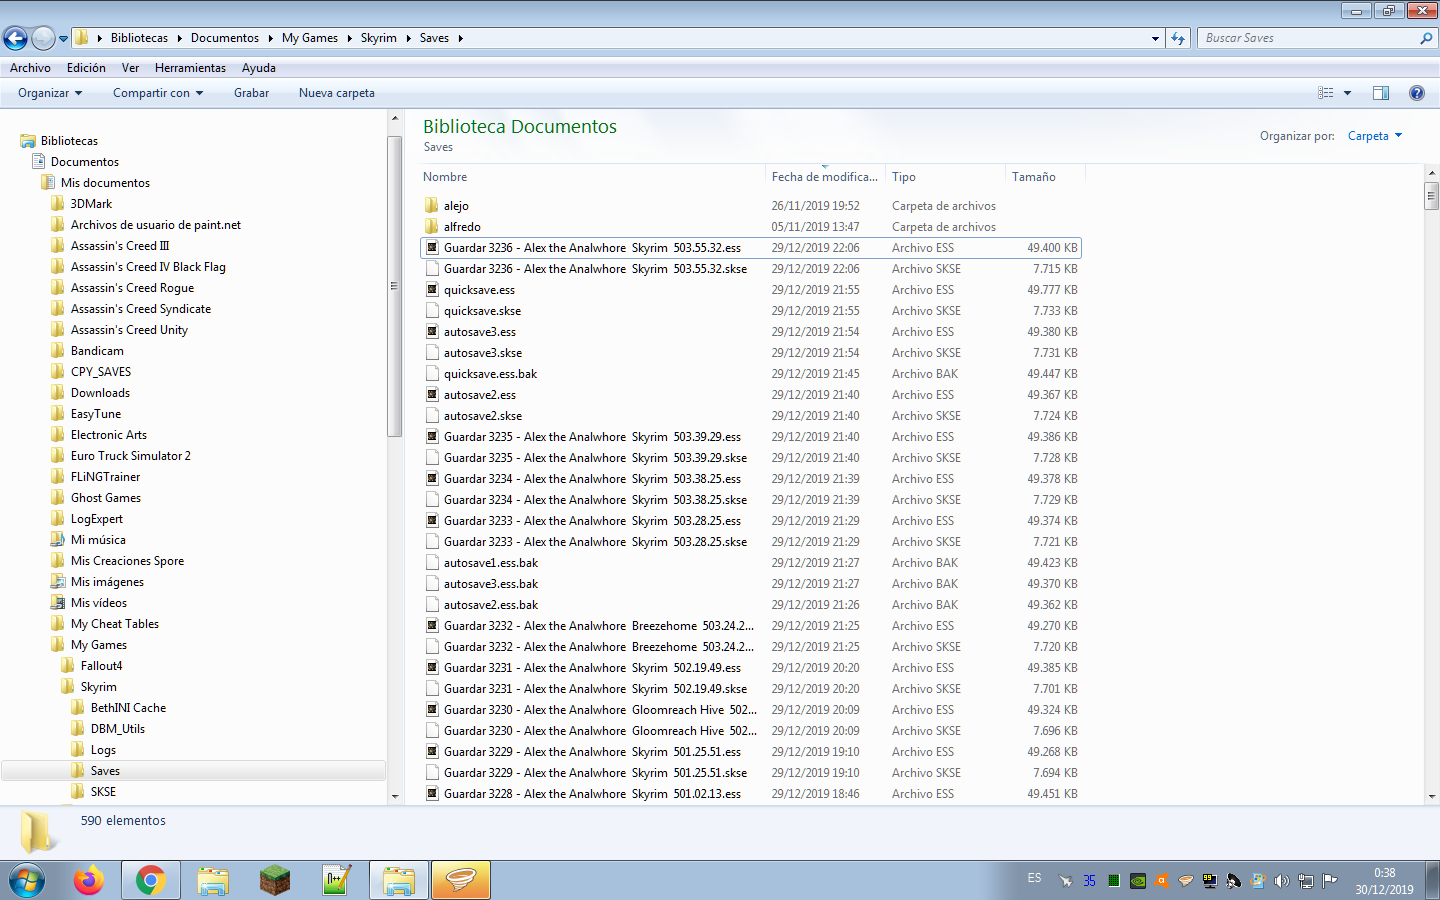
Task: Select the Euro Truck Simulator 2 folder
Action: 130,456
